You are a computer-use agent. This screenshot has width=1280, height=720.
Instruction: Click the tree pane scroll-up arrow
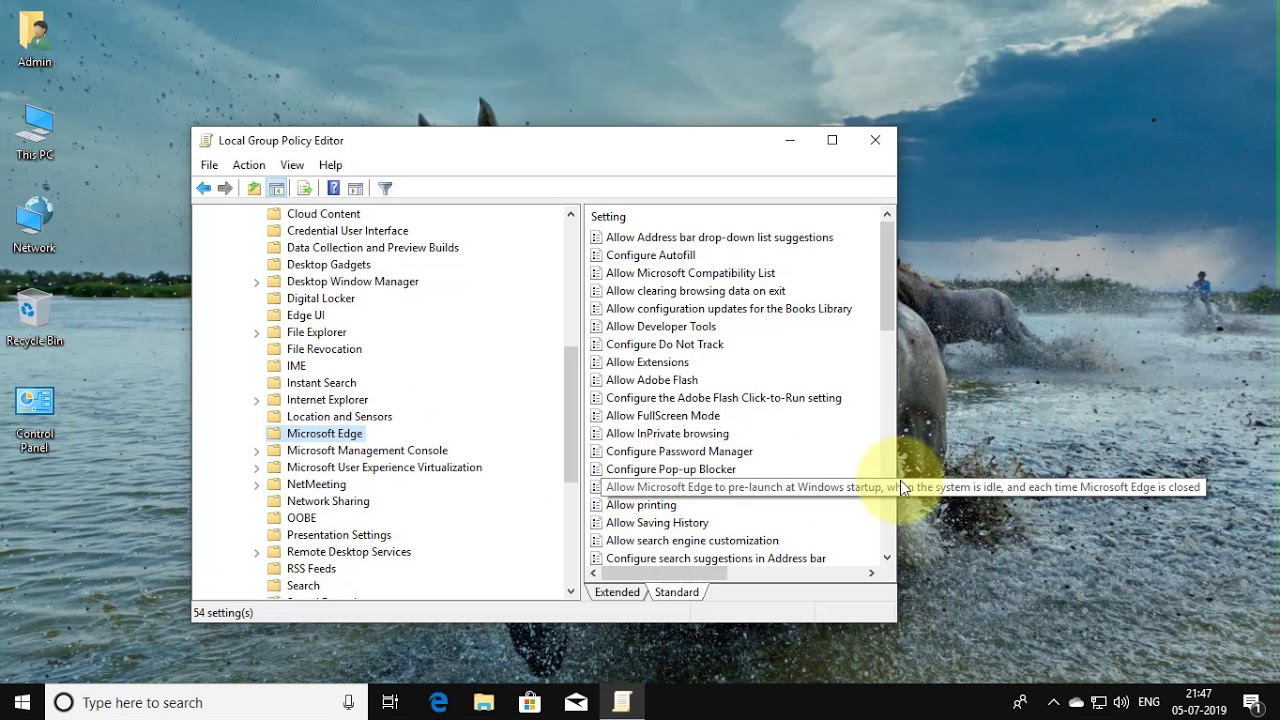click(572, 214)
